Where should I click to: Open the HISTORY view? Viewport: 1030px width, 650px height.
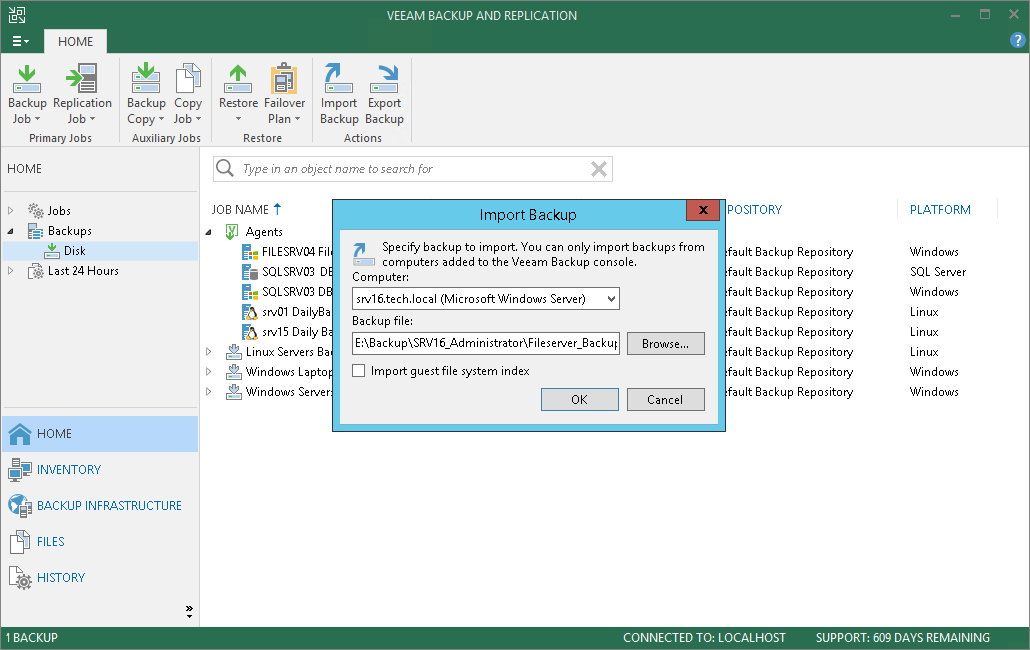point(100,578)
